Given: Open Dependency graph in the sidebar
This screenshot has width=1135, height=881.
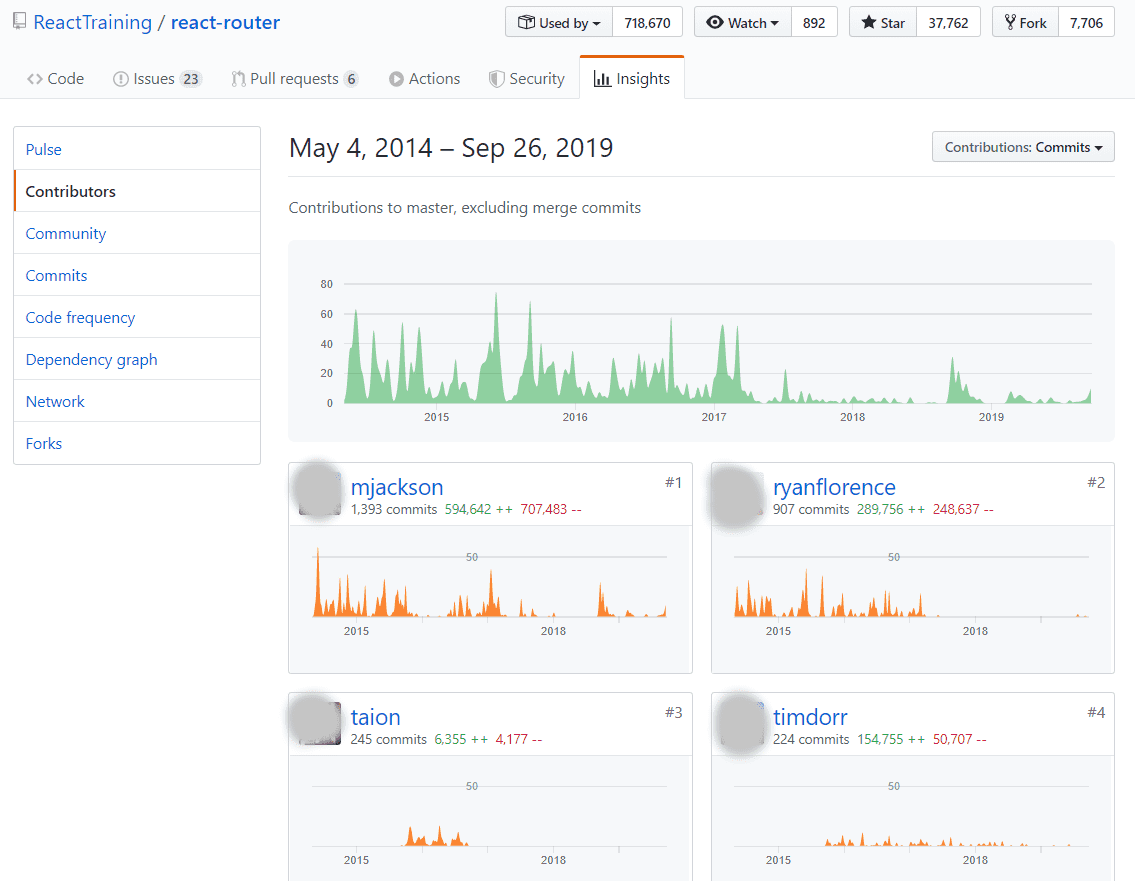Looking at the screenshot, I should [137, 359].
